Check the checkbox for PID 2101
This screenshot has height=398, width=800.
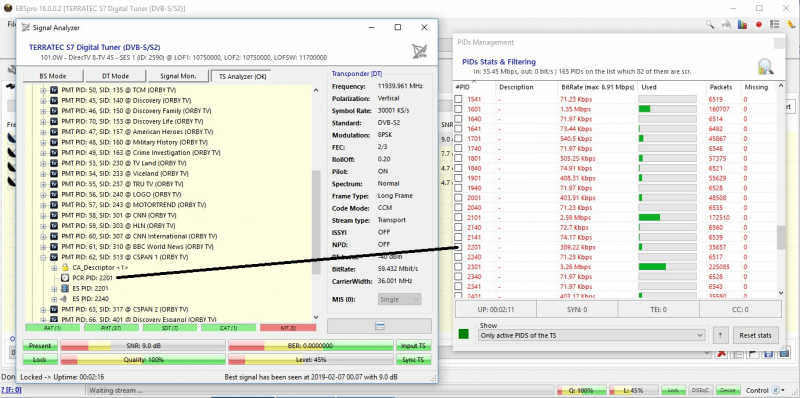click(x=459, y=217)
